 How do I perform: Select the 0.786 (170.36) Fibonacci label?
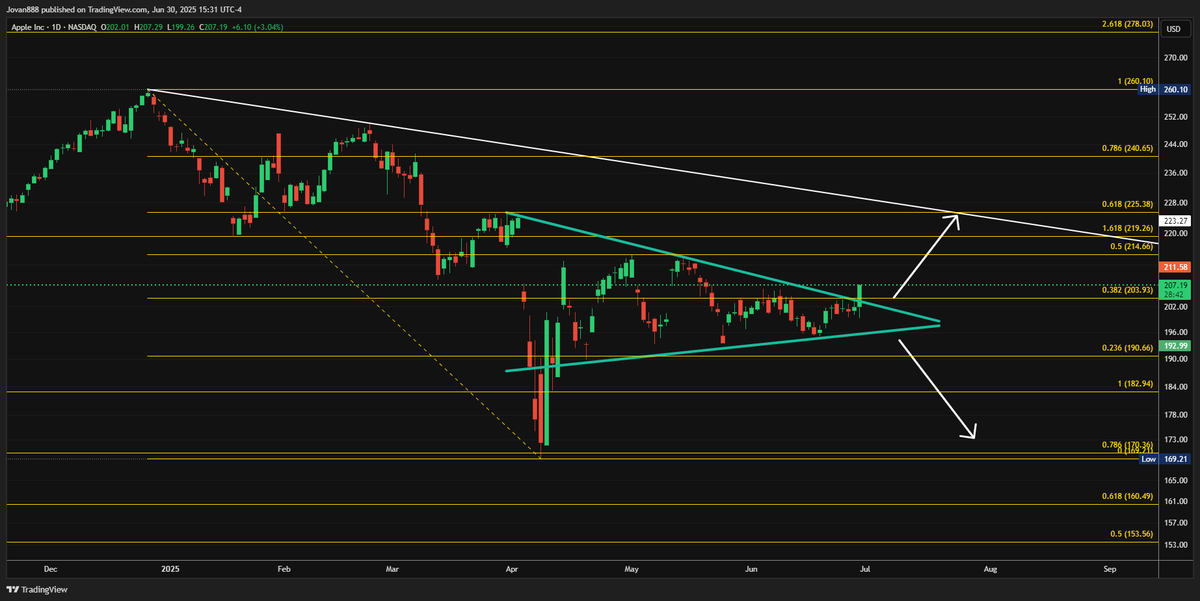tap(1125, 445)
